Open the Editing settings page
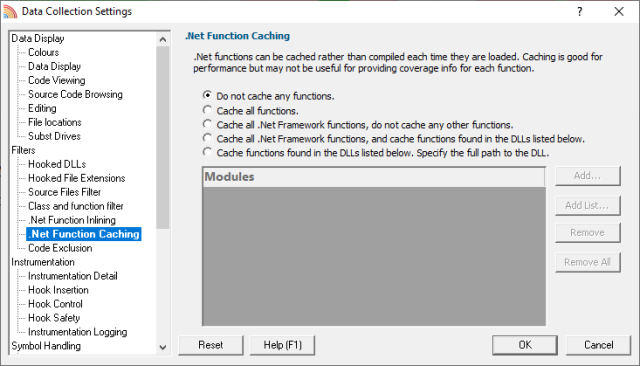Viewport: 640px width, 366px height. (42, 109)
